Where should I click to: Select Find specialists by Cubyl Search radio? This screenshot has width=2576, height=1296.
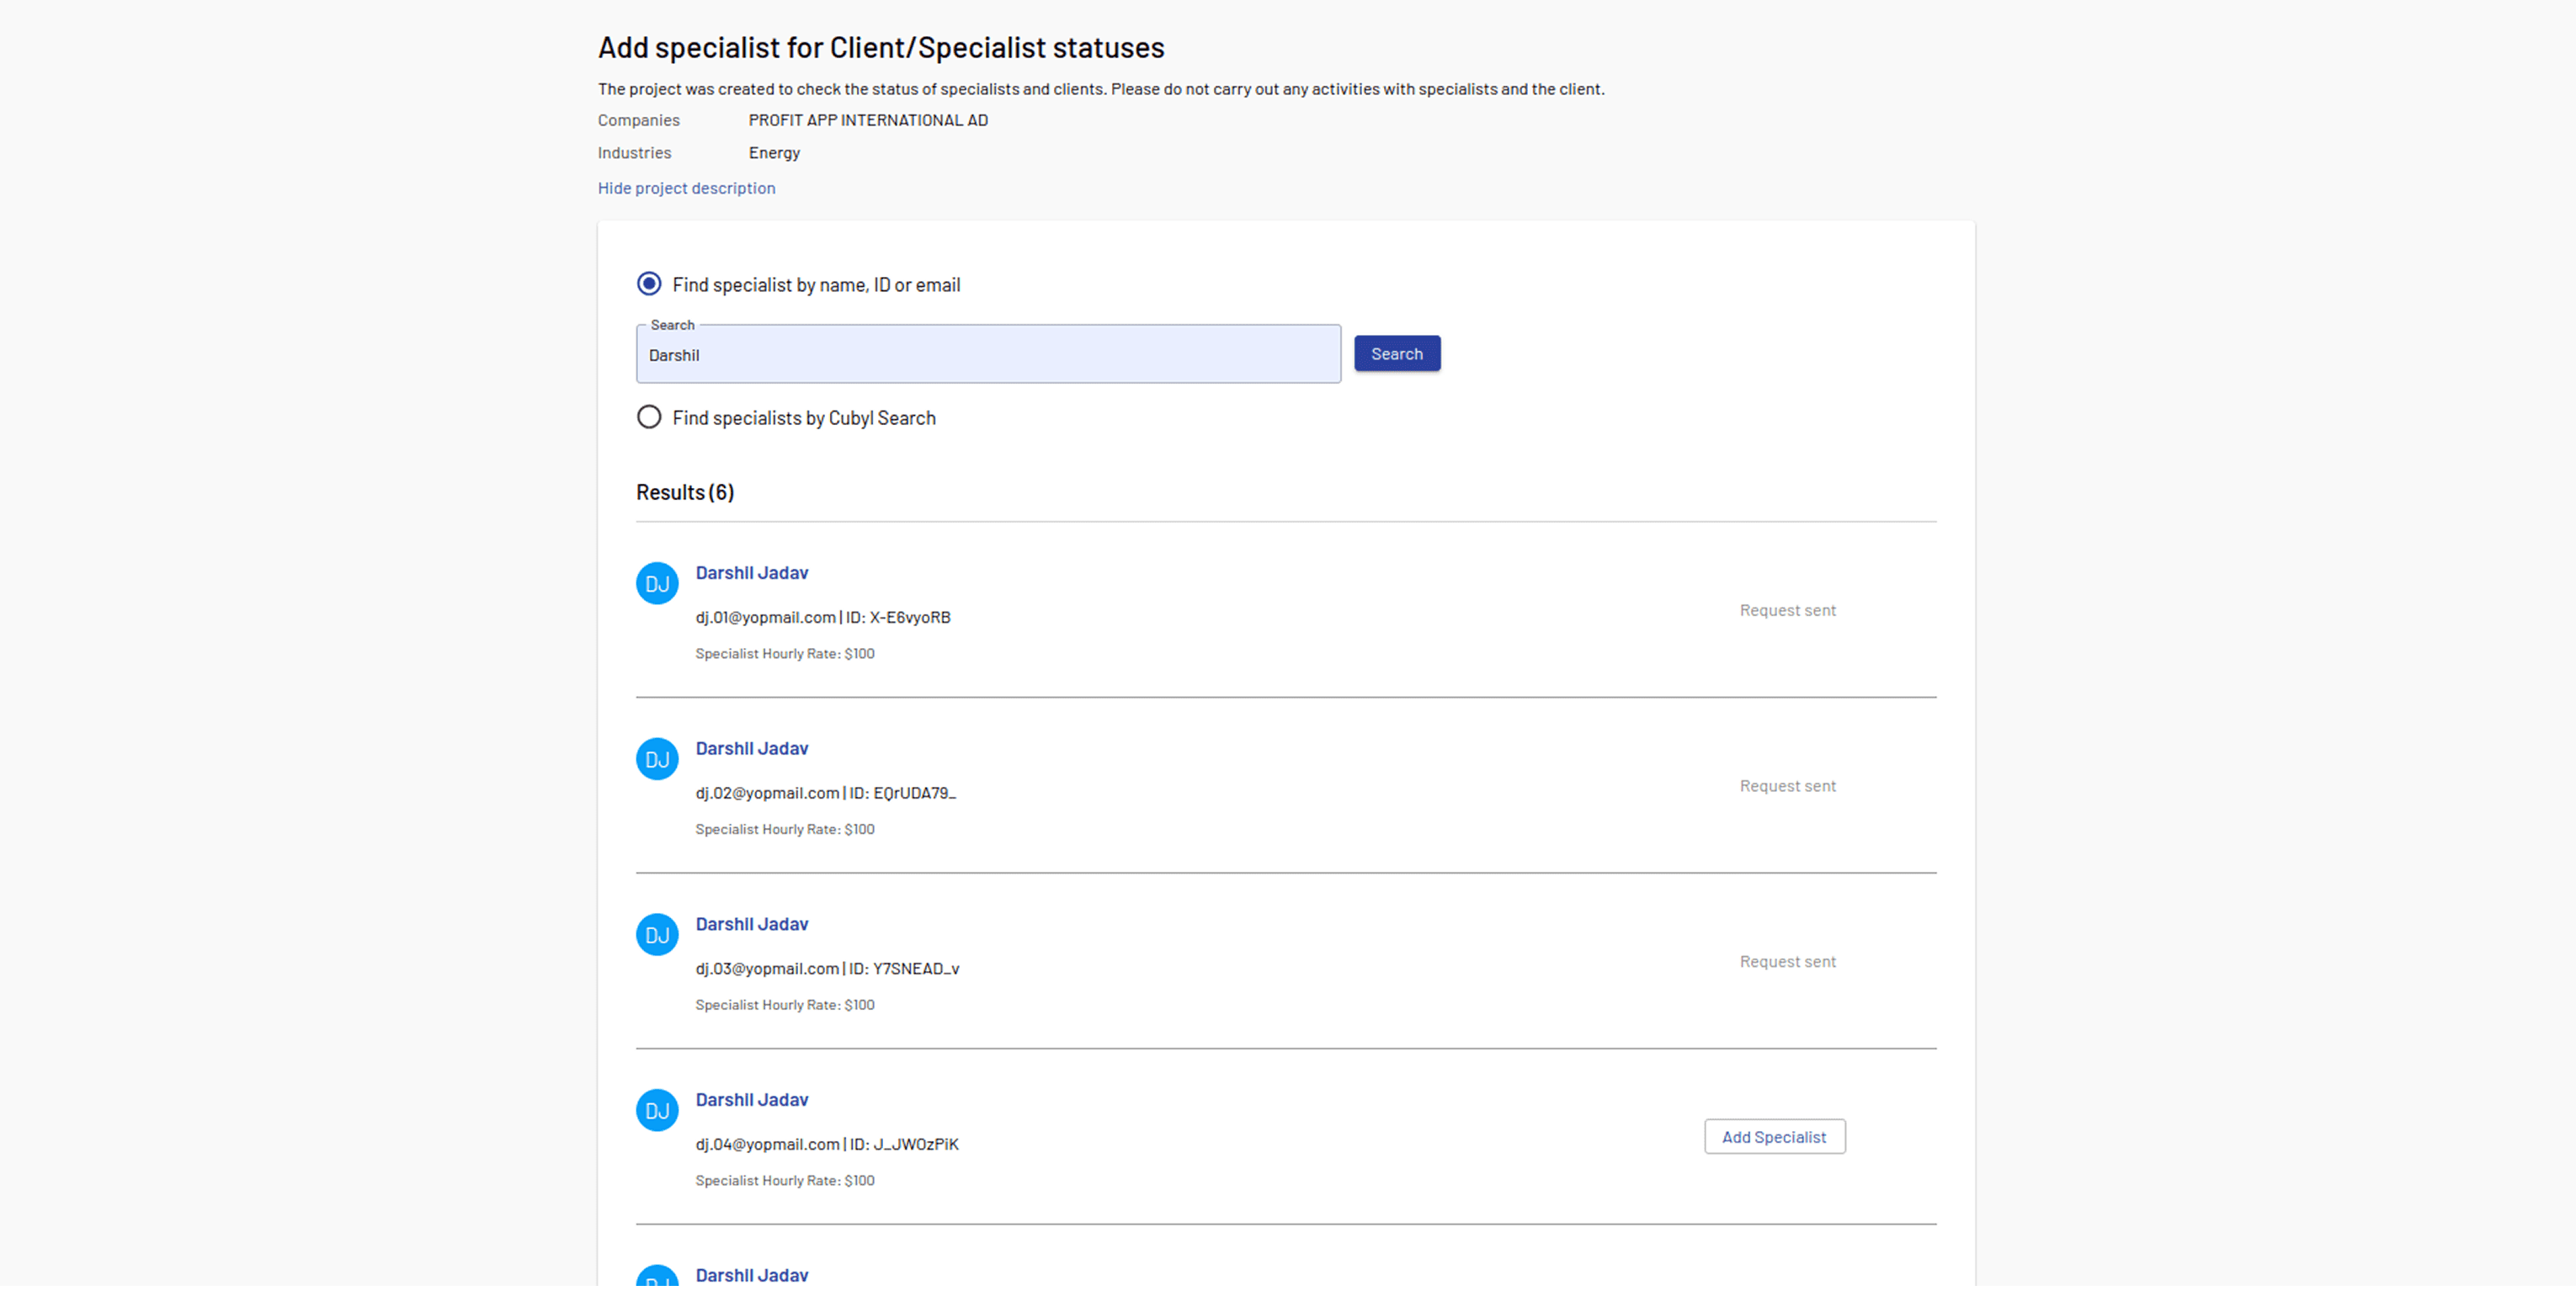[649, 417]
